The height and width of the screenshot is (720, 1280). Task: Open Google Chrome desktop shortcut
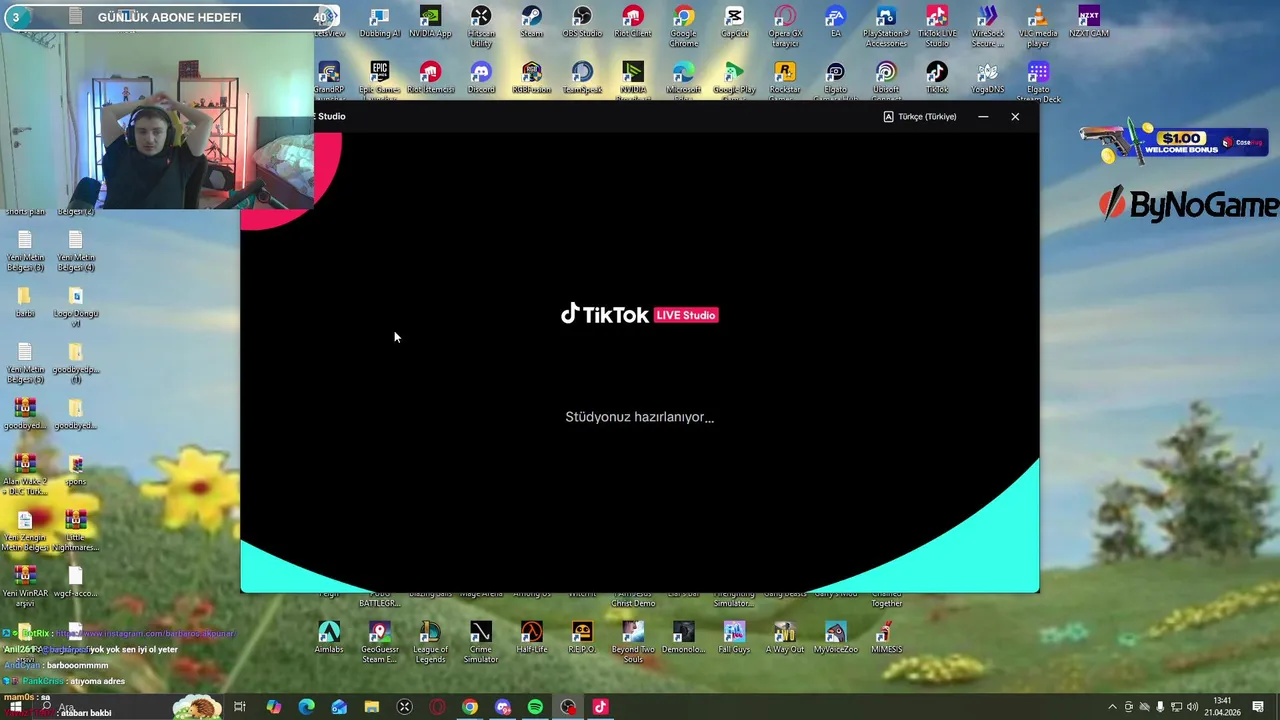coord(684,27)
